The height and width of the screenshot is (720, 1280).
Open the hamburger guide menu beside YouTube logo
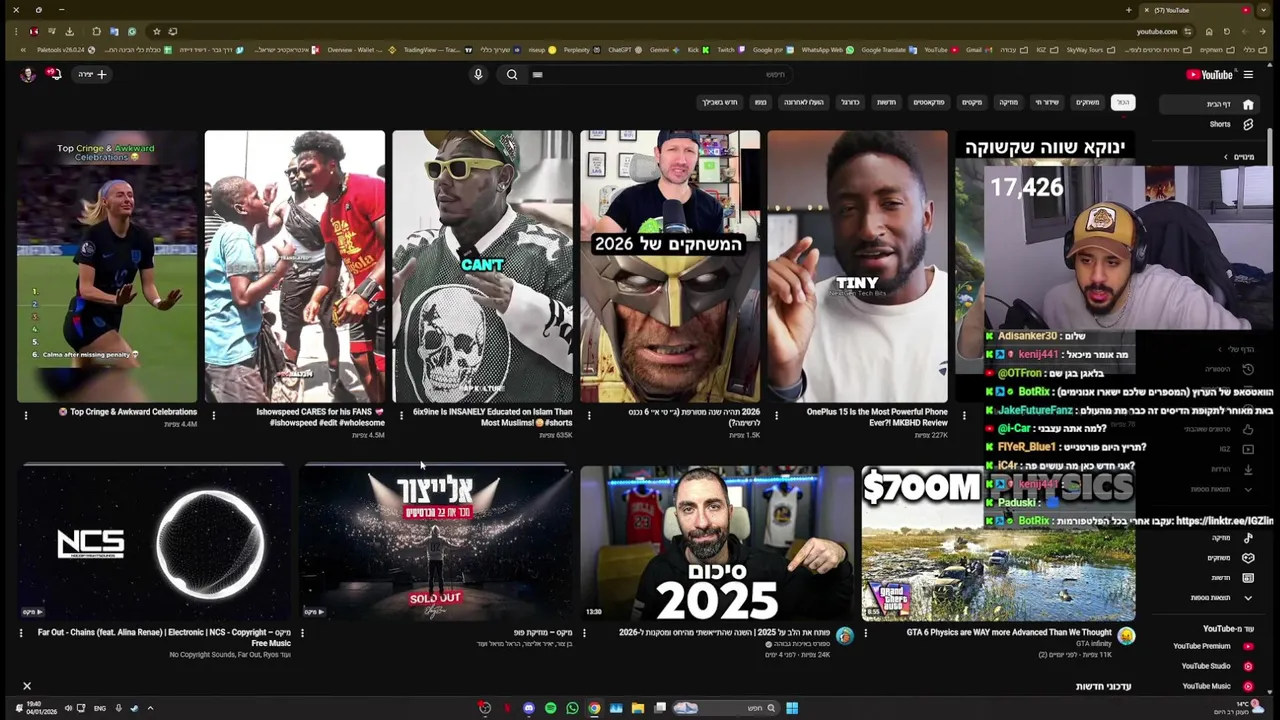click(1248, 74)
